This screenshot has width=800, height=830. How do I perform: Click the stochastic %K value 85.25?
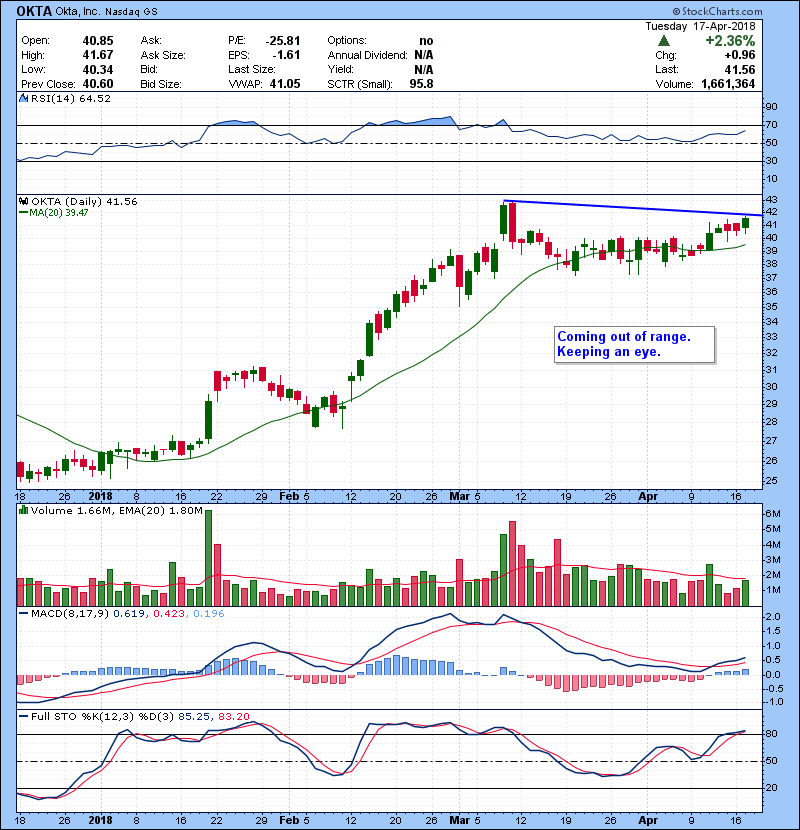[x=194, y=717]
